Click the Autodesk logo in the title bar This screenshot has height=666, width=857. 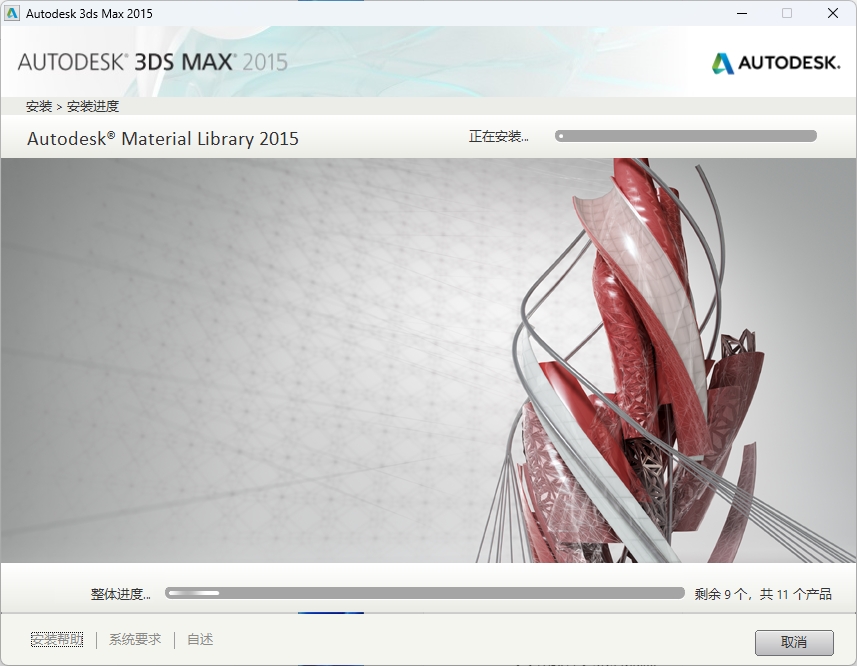click(14, 13)
